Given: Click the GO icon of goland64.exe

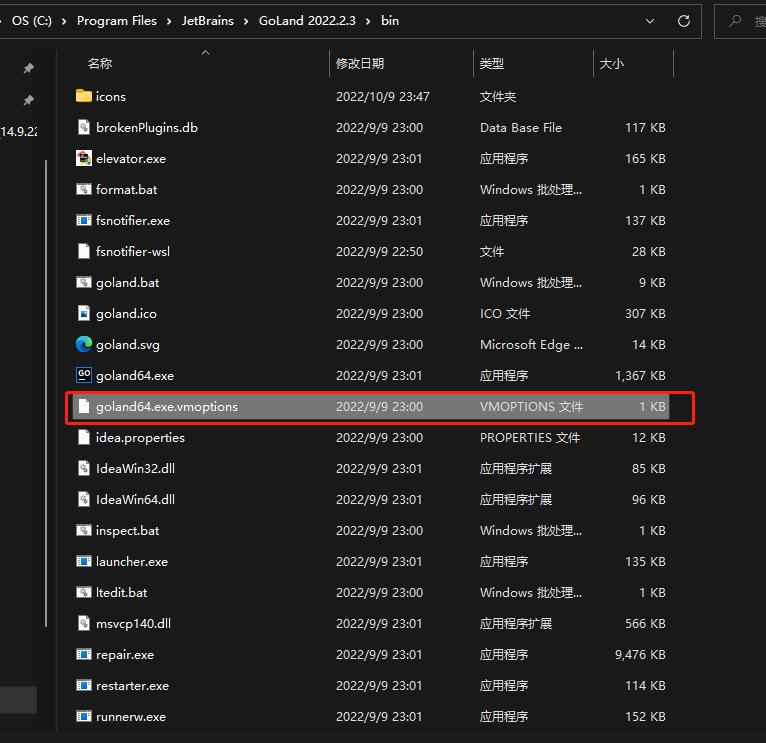Looking at the screenshot, I should (84, 375).
